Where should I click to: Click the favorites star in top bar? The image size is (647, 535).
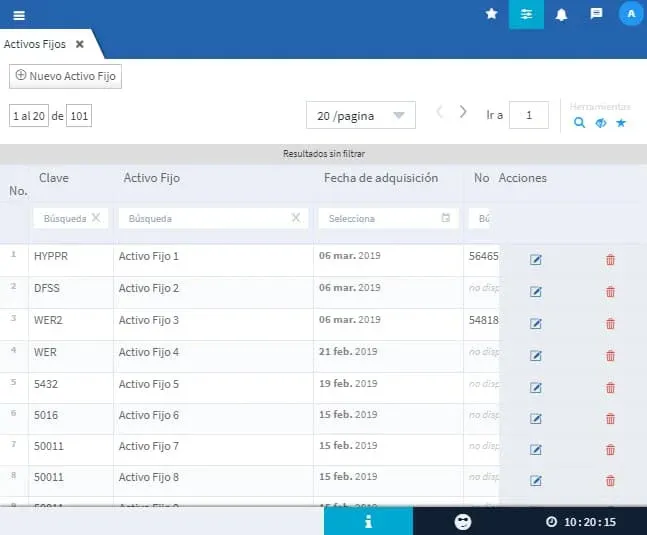click(491, 14)
